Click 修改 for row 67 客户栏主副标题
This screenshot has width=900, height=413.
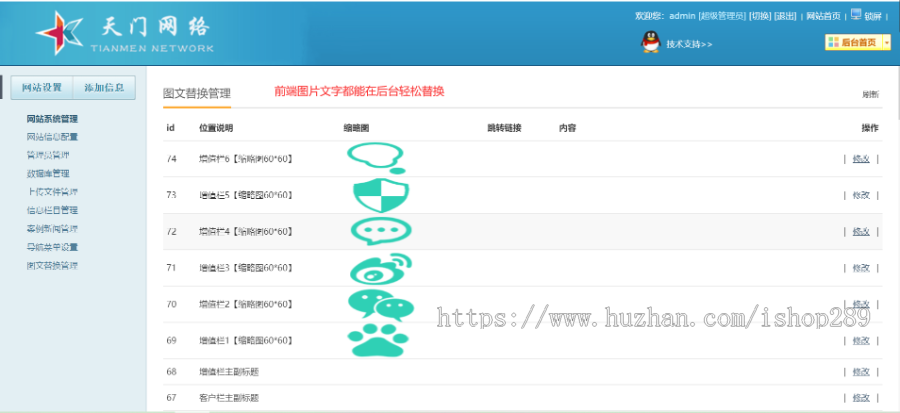click(x=861, y=398)
